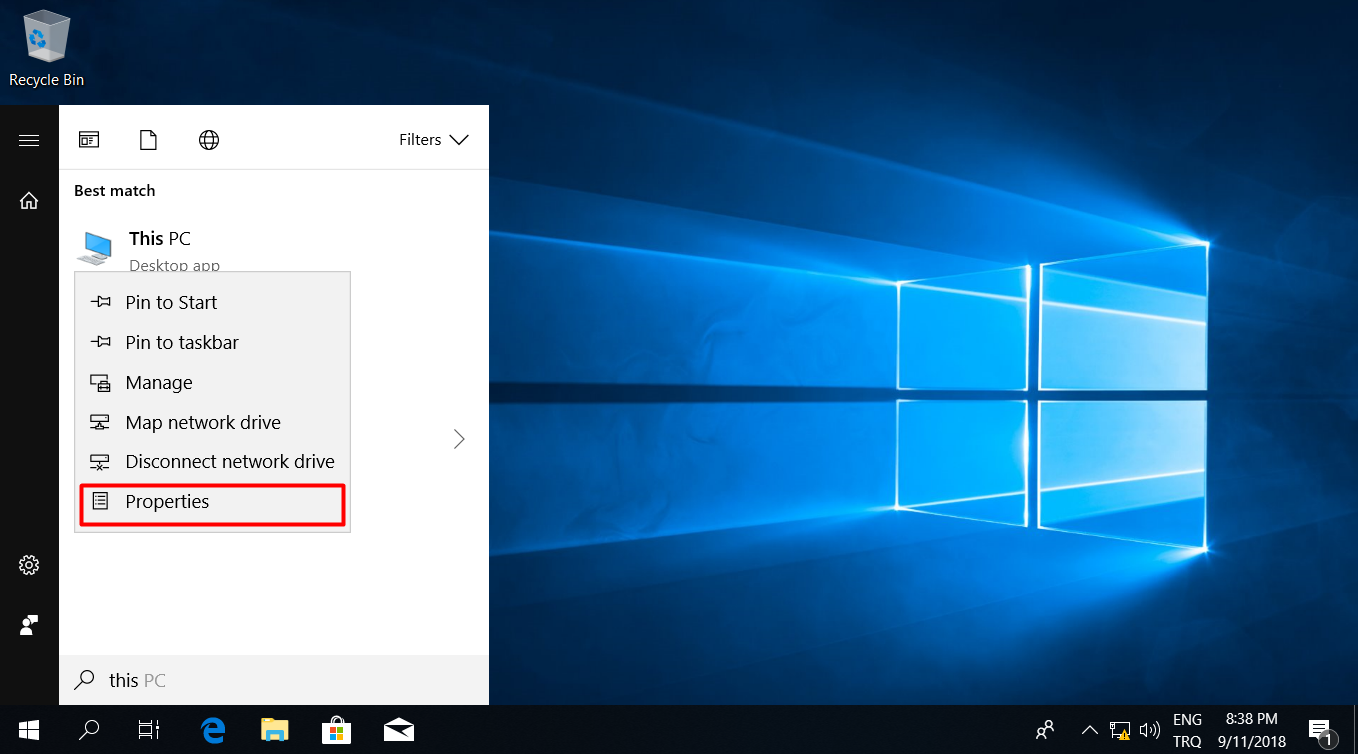Open Task View on taskbar

pos(149,730)
